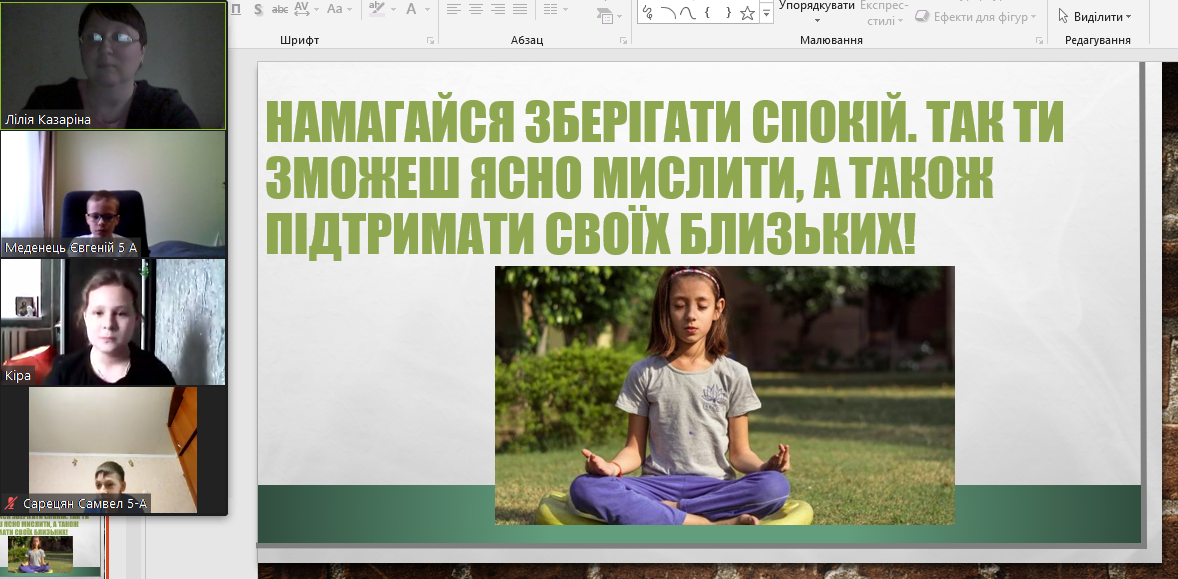The image size is (1178, 579).
Task: Select the right brace shape
Action: point(728,13)
